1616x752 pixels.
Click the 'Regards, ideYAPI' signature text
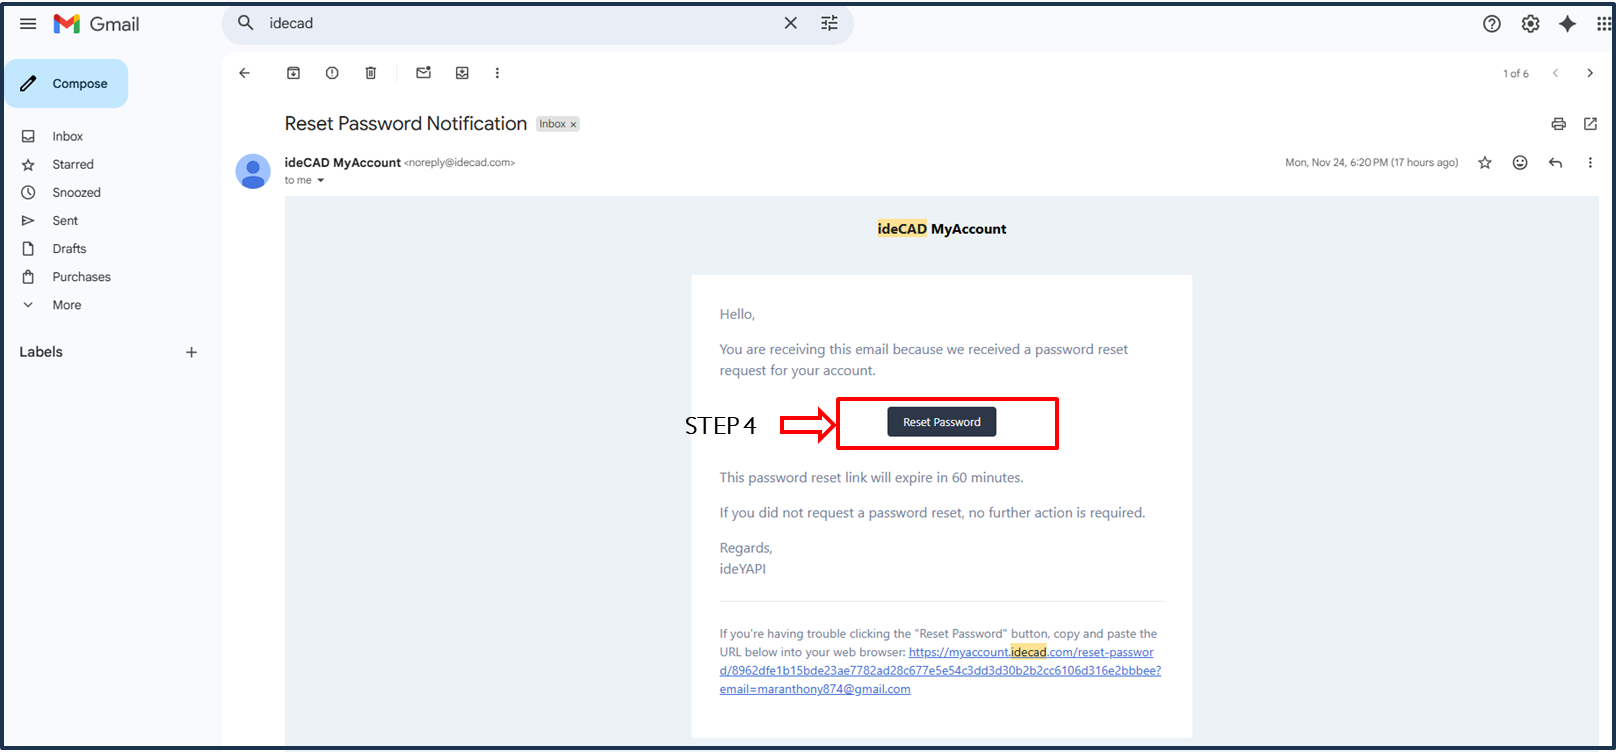coord(746,558)
